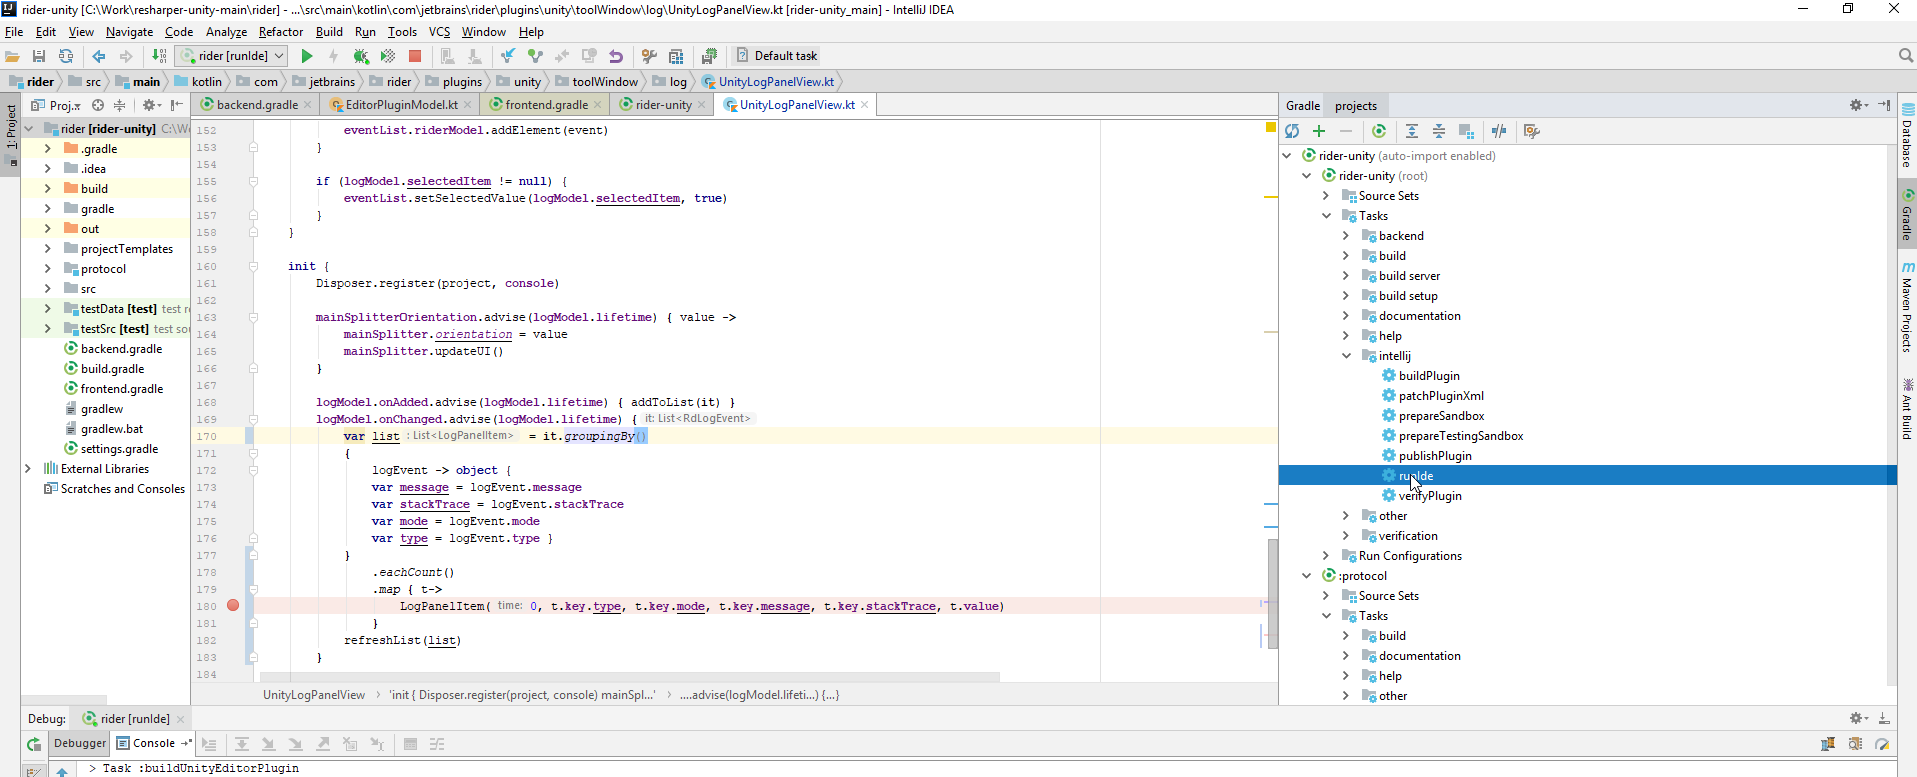Image resolution: width=1917 pixels, height=777 pixels.
Task: Click Save All floppy disk icon
Action: [39, 56]
